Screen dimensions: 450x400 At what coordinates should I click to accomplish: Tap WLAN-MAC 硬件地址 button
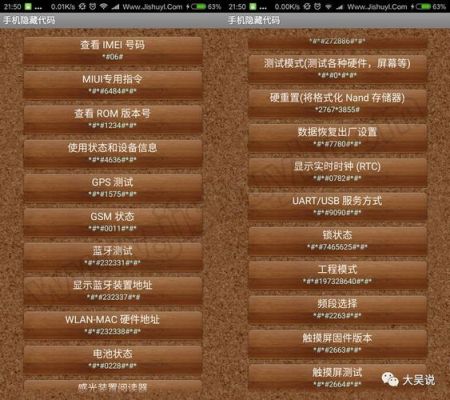pos(113,325)
